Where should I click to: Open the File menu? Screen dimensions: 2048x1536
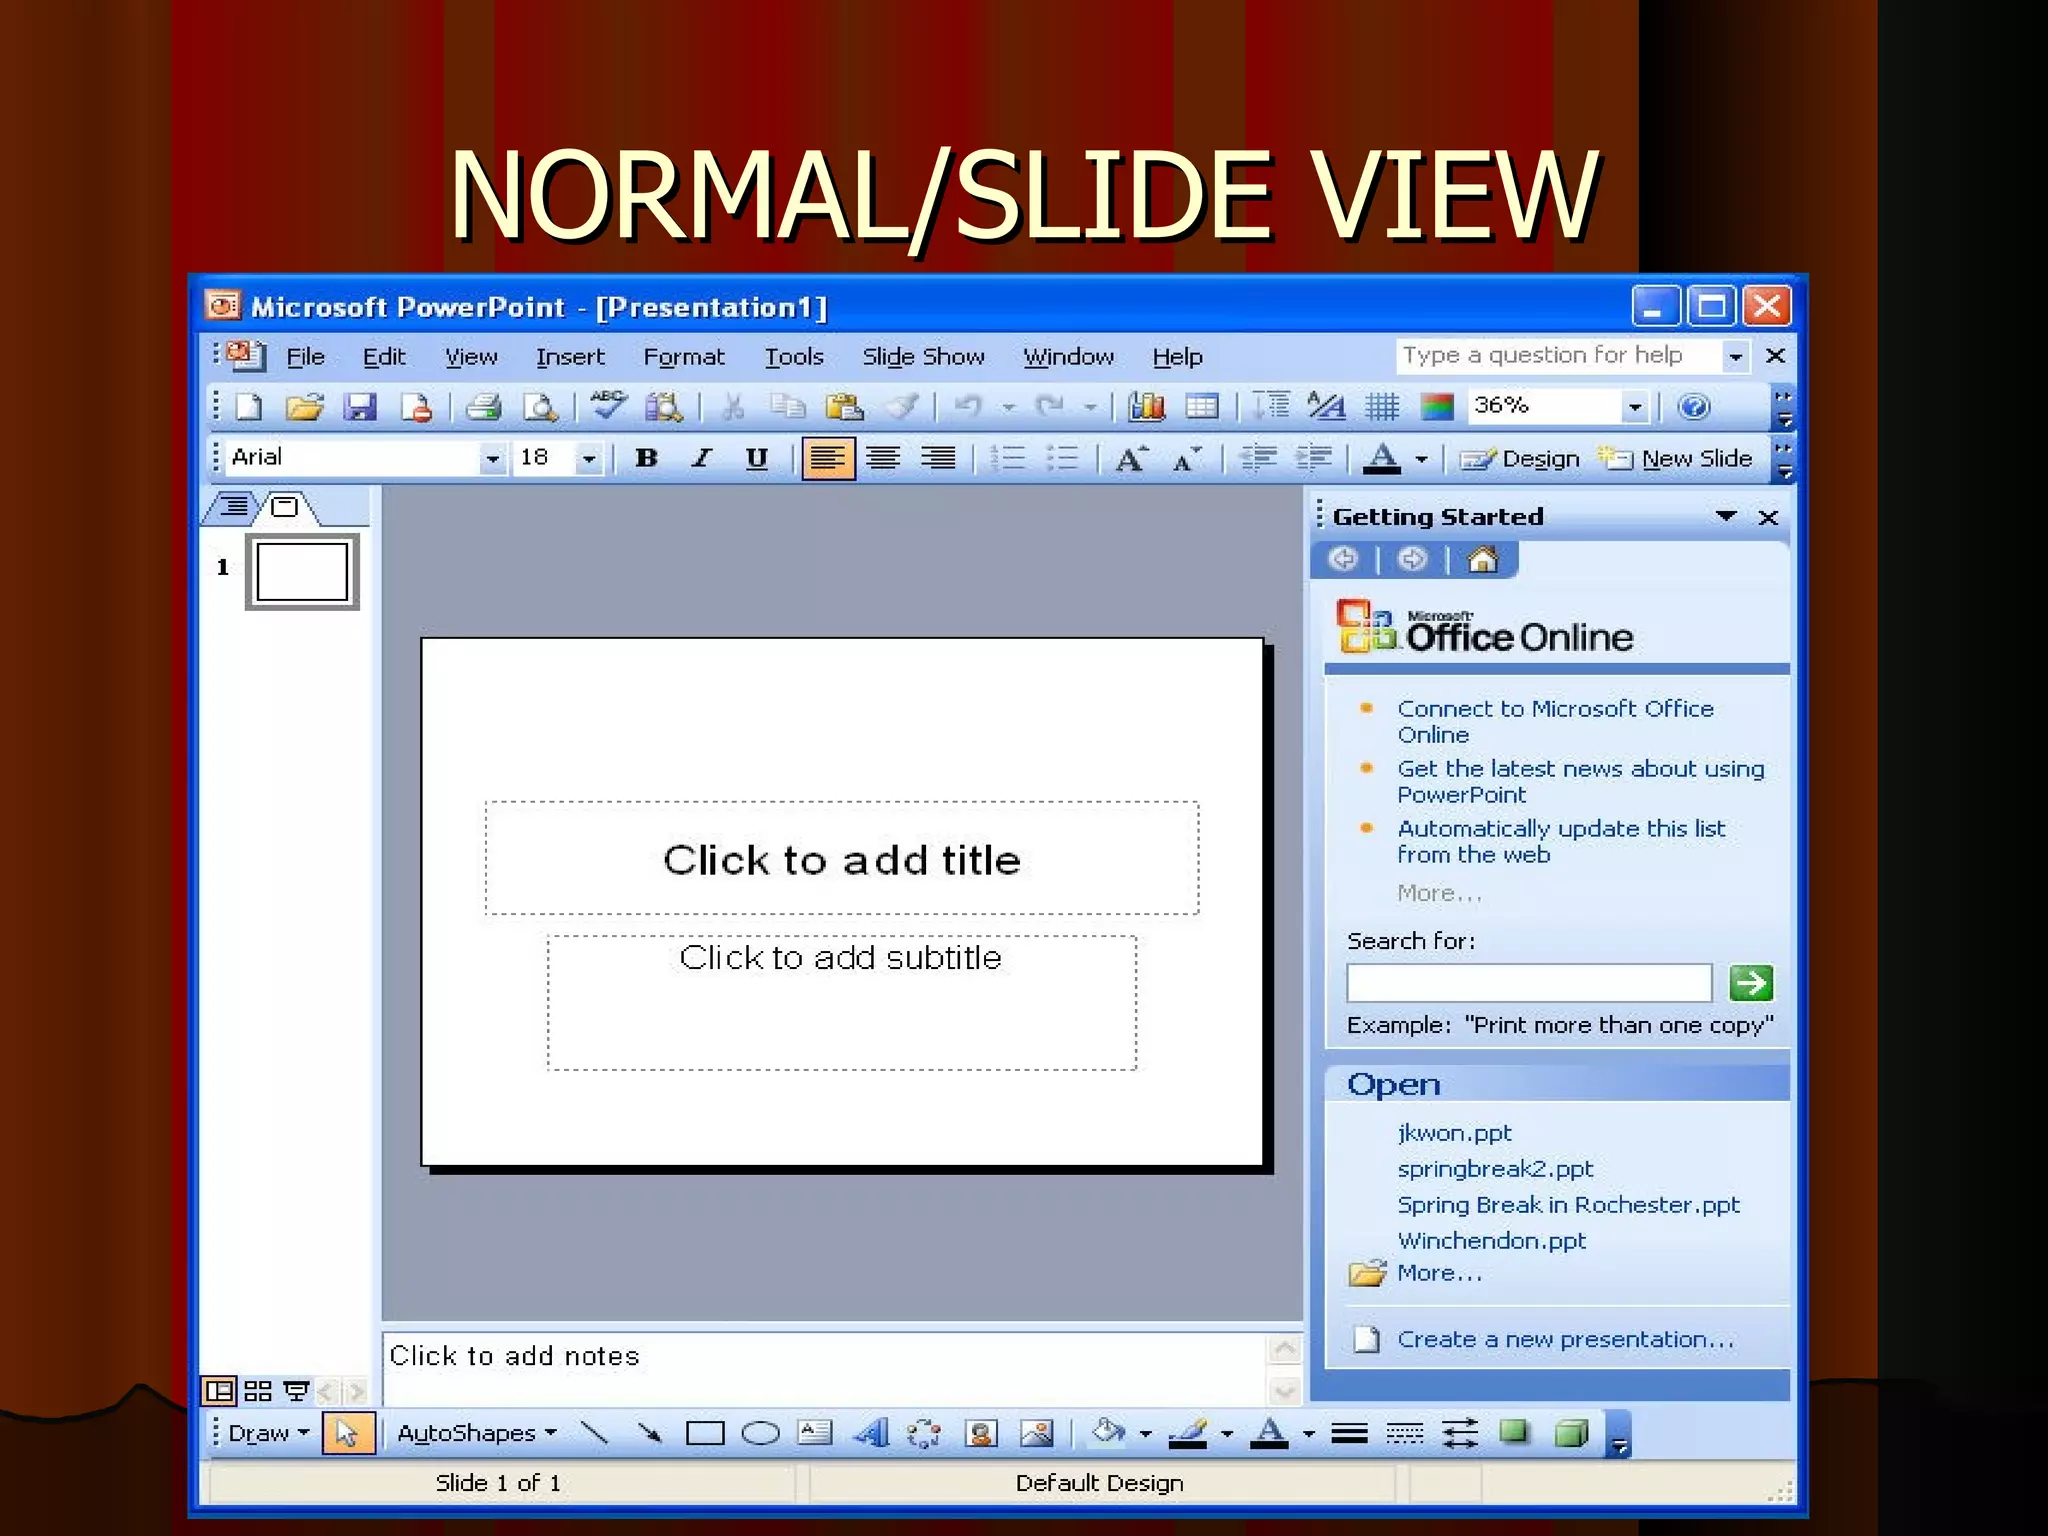(x=305, y=357)
